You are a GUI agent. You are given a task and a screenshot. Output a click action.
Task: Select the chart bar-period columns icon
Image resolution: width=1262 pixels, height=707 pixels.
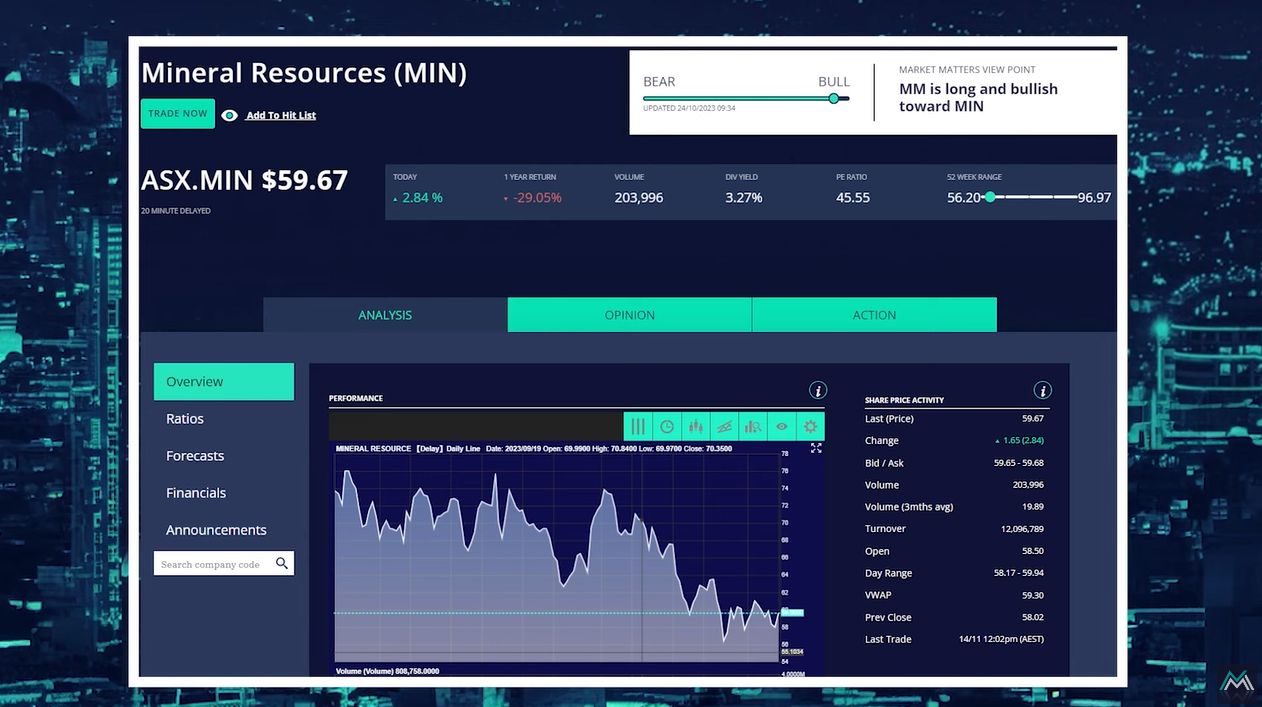coord(638,427)
